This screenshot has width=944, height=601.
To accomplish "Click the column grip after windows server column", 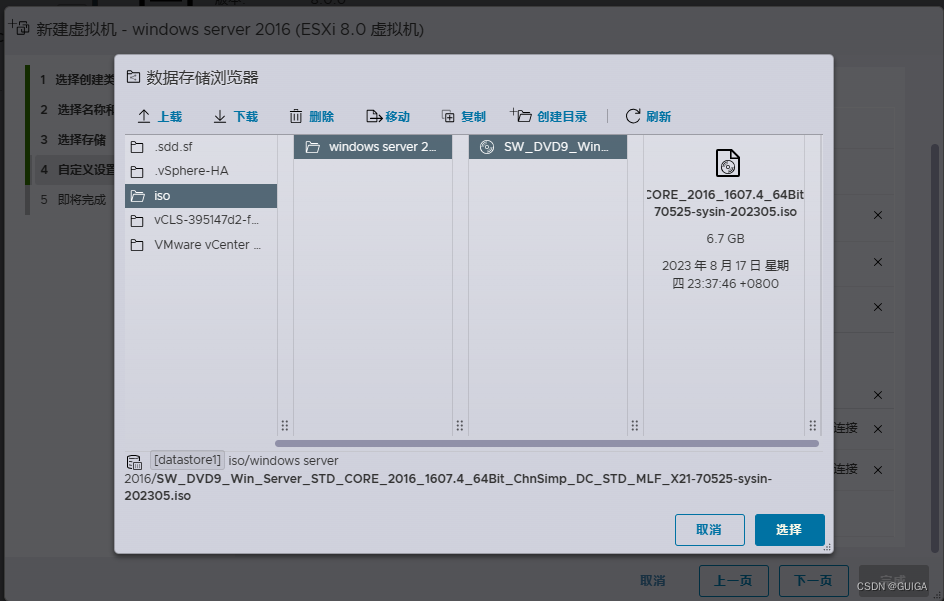I will [459, 426].
